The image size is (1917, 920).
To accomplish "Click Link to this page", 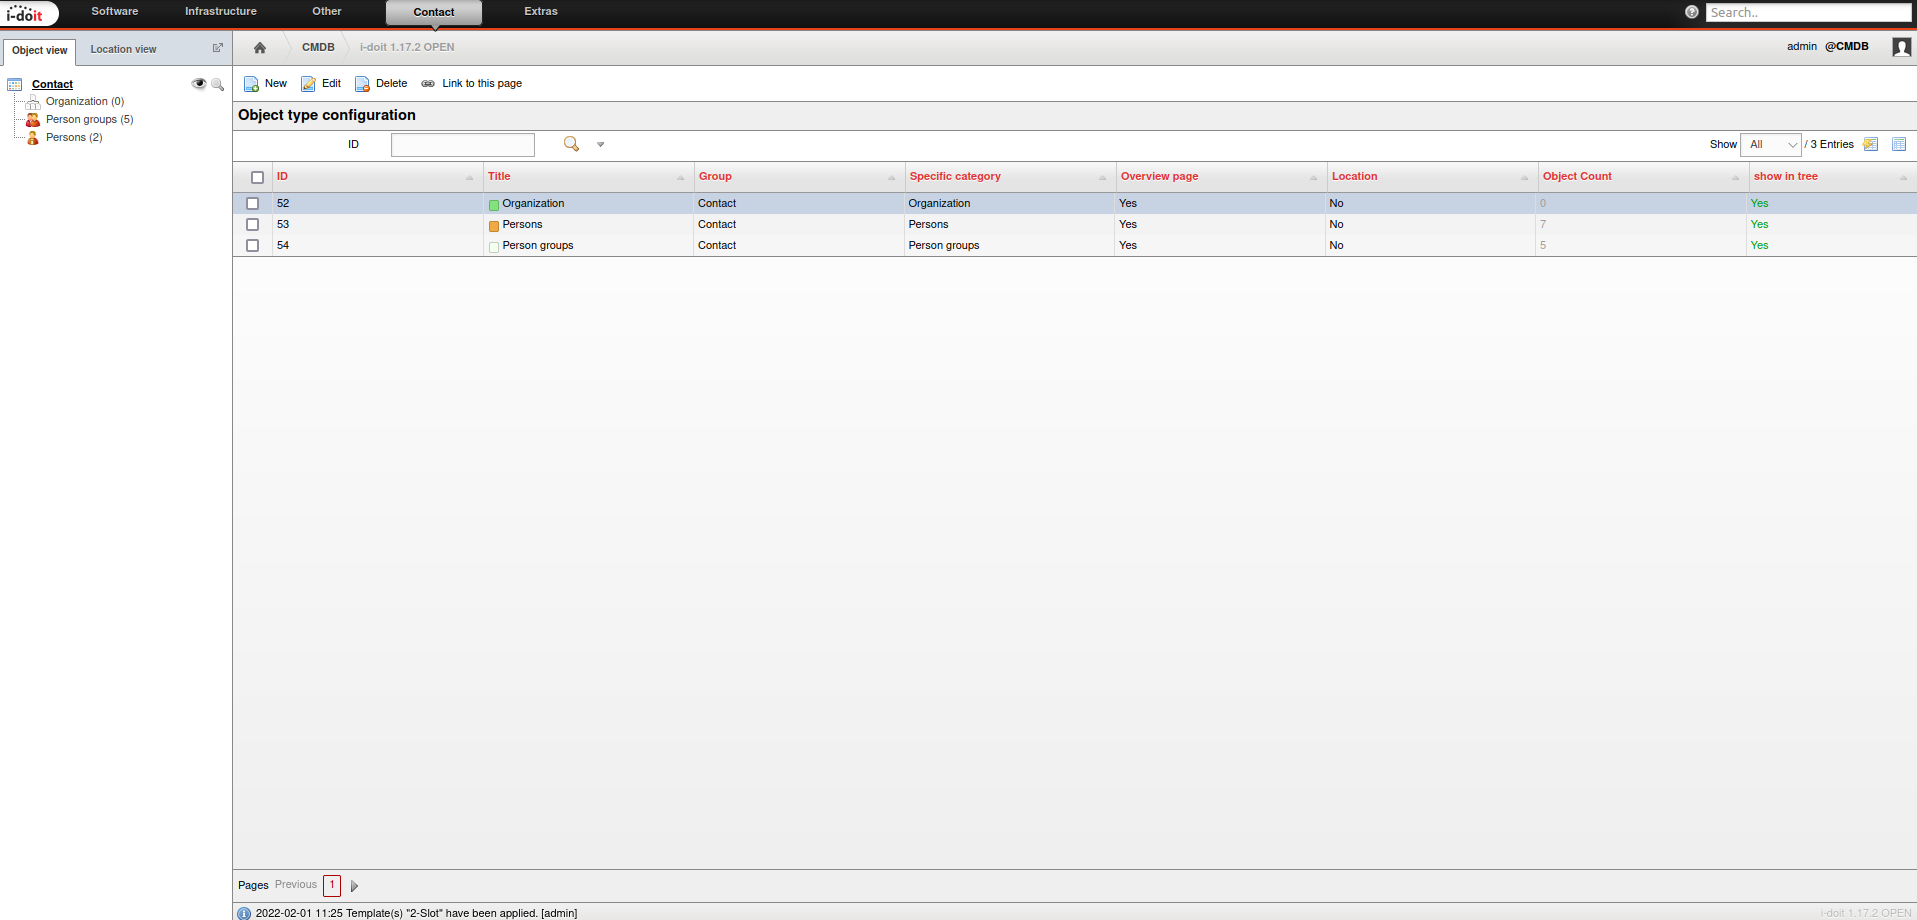I will pyautogui.click(x=481, y=84).
